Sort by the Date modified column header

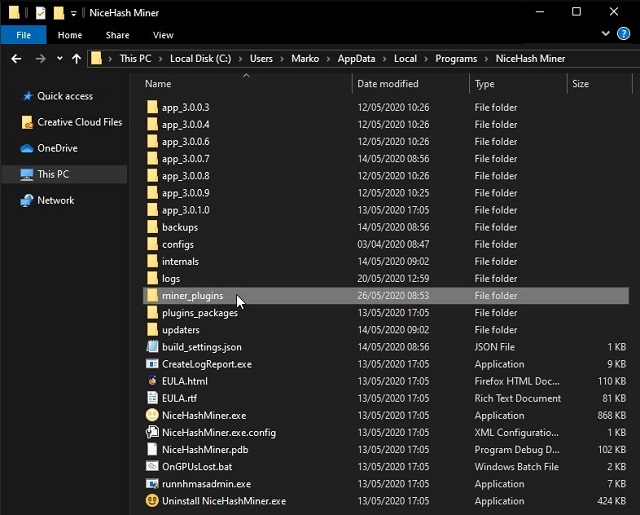pyautogui.click(x=388, y=84)
